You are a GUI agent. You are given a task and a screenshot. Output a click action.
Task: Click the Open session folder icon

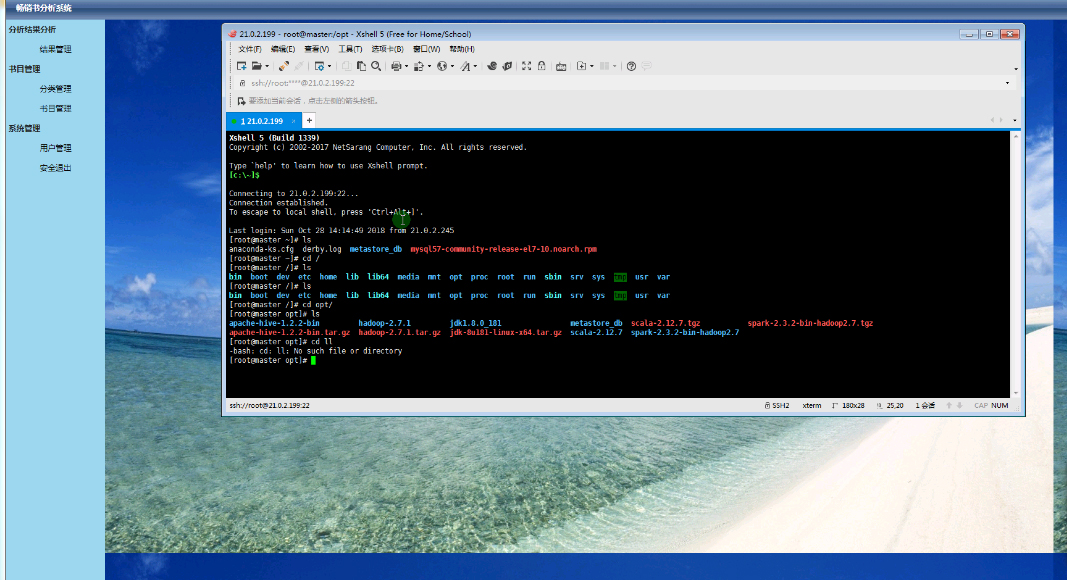(x=256, y=66)
